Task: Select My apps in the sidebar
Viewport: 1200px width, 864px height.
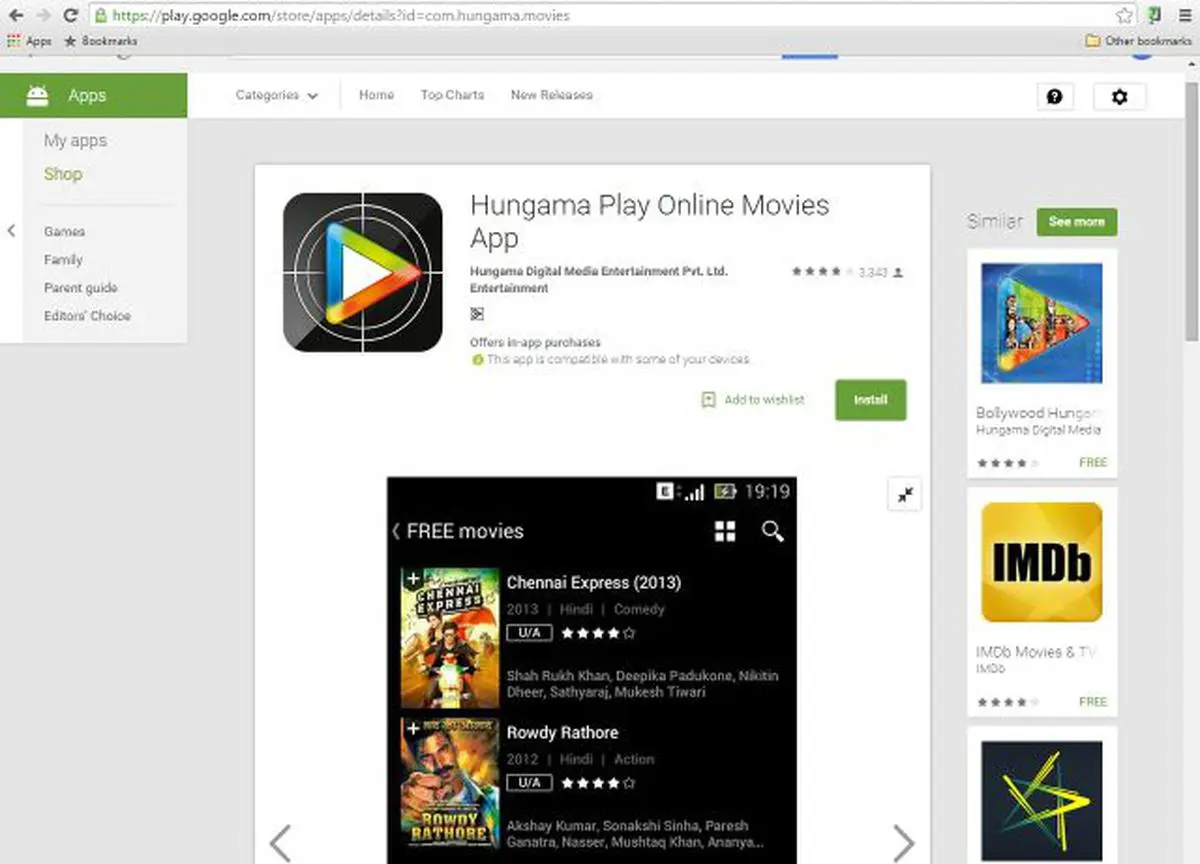Action: click(x=75, y=141)
